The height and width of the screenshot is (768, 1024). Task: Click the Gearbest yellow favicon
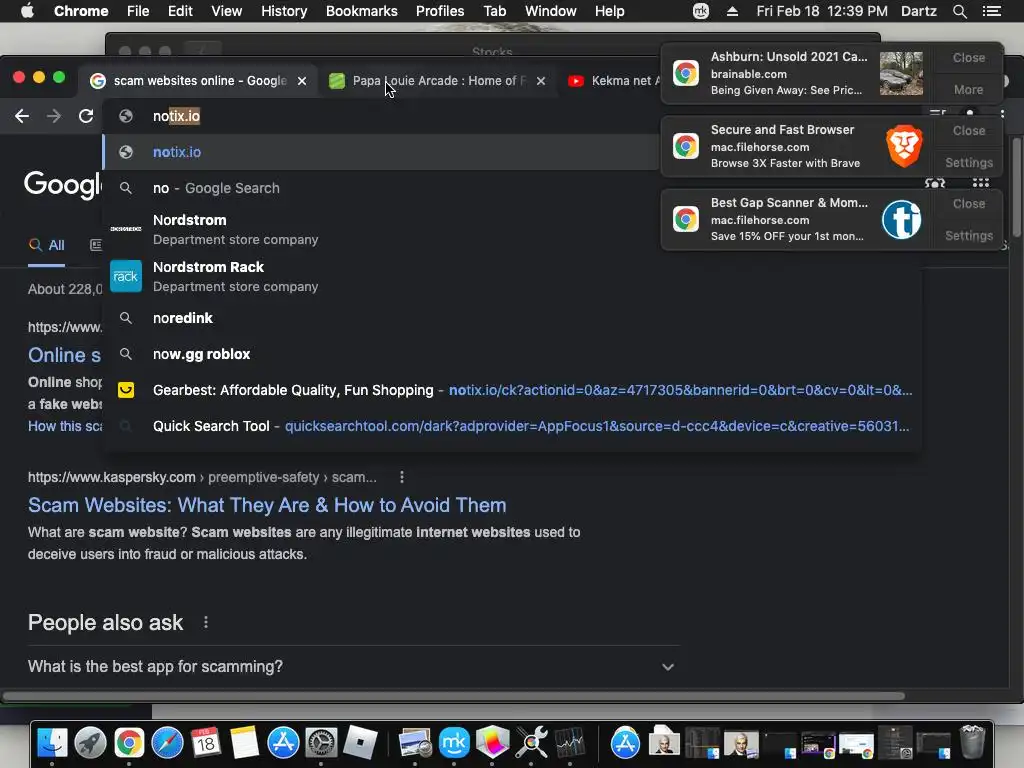click(x=125, y=390)
